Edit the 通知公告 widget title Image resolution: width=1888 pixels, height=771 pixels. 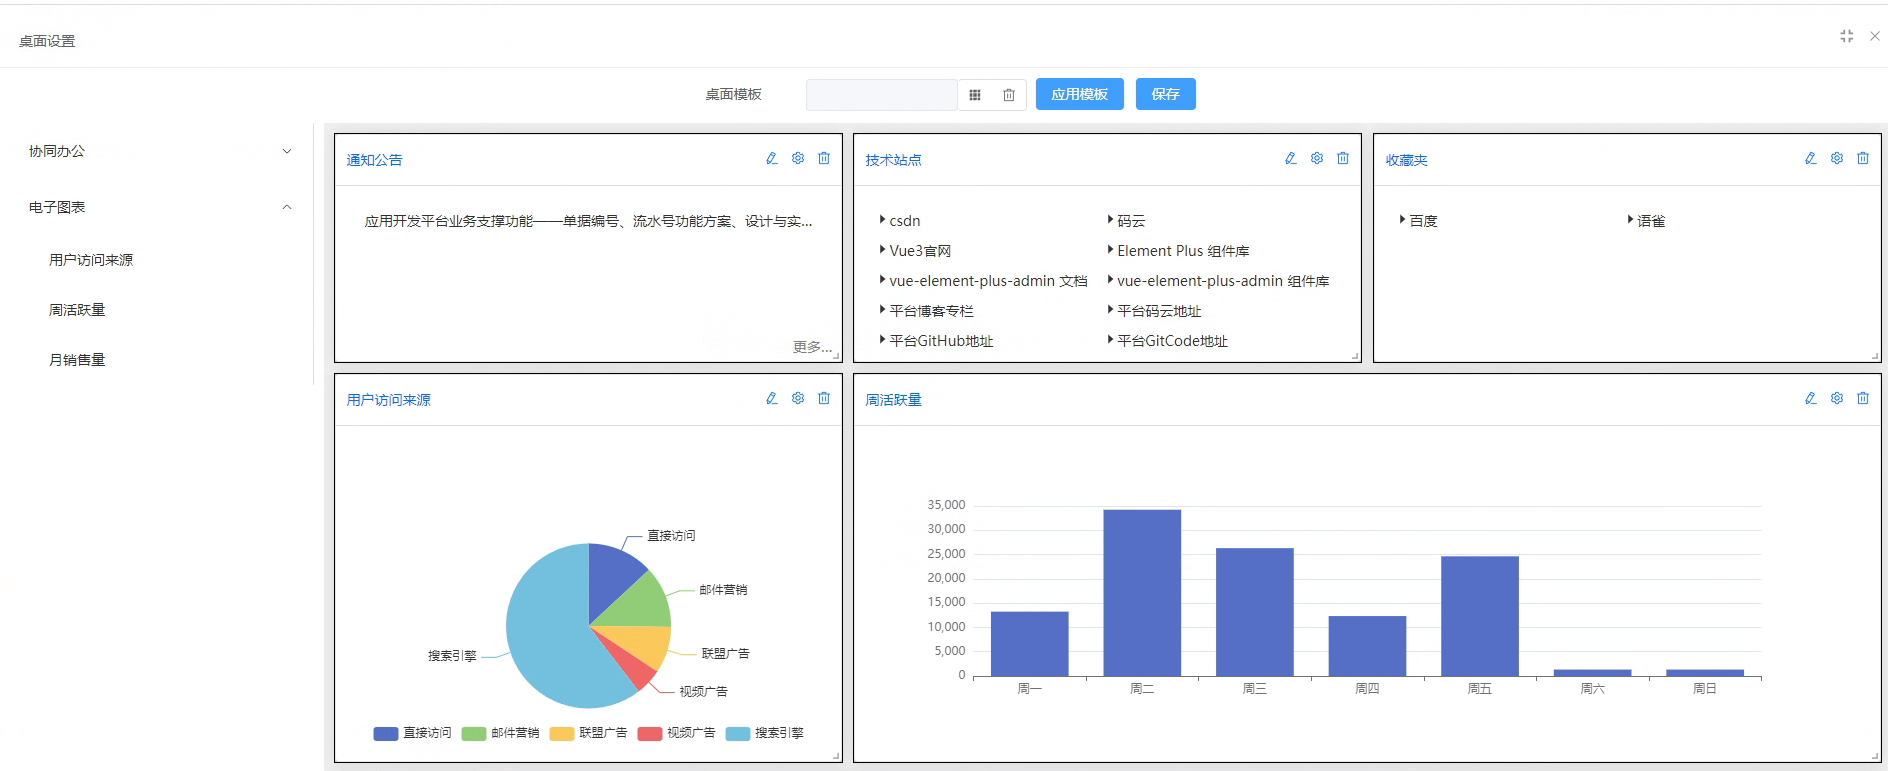click(772, 158)
